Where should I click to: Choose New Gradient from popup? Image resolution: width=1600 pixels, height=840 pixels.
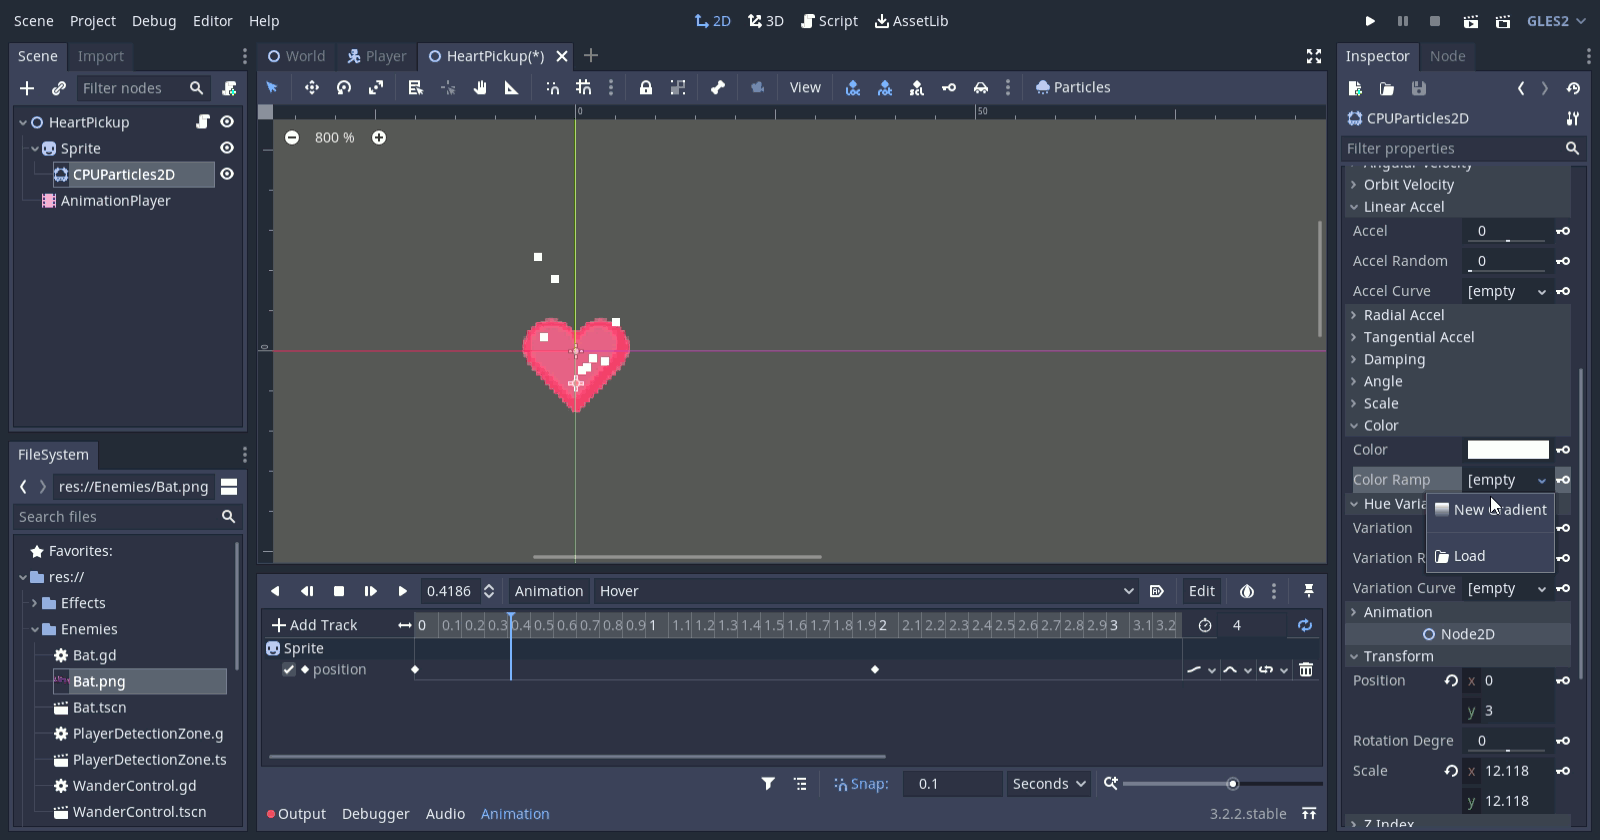point(1490,510)
